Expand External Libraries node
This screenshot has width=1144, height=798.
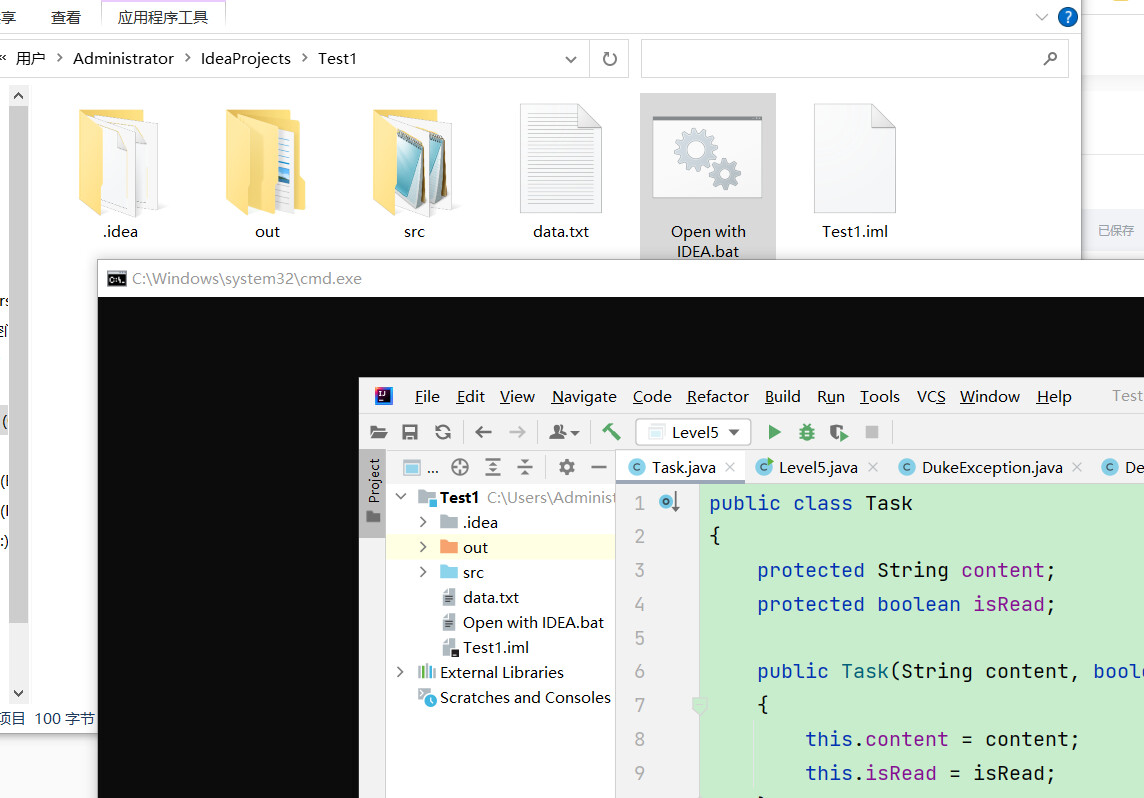(x=400, y=672)
